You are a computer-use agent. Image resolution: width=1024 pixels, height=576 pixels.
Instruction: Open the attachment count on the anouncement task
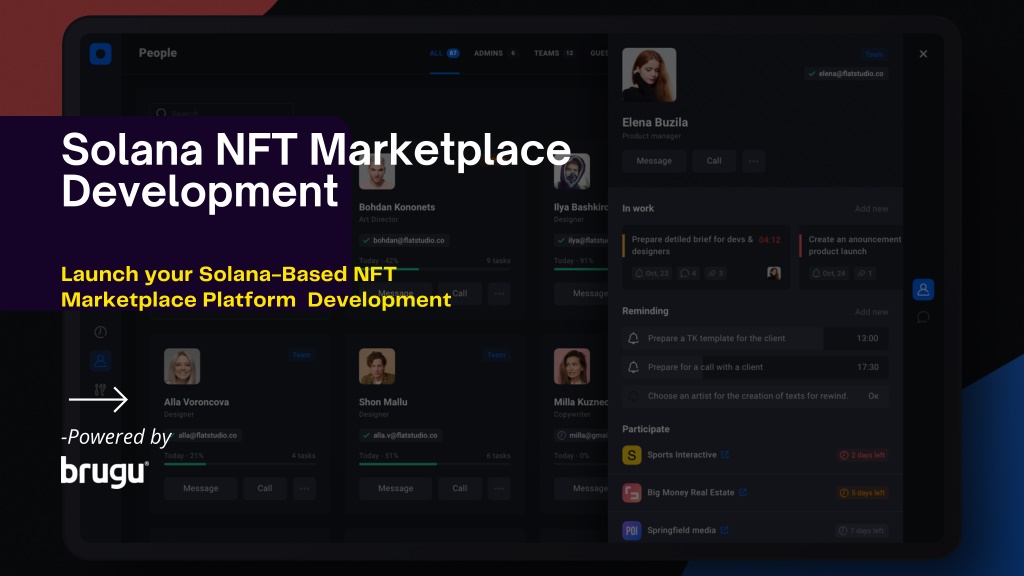click(x=865, y=273)
